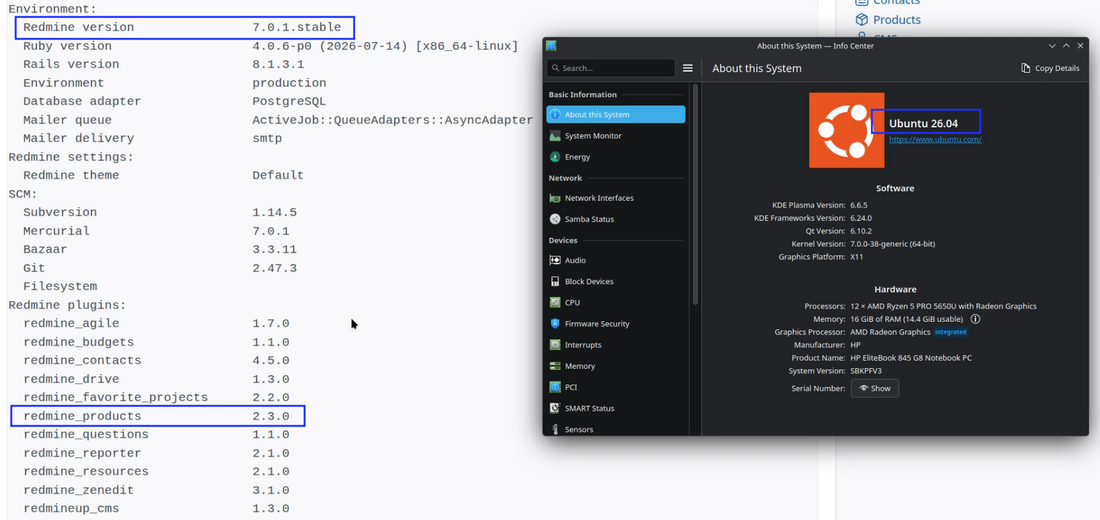
Task: Open the CPU information page
Action: (615, 302)
